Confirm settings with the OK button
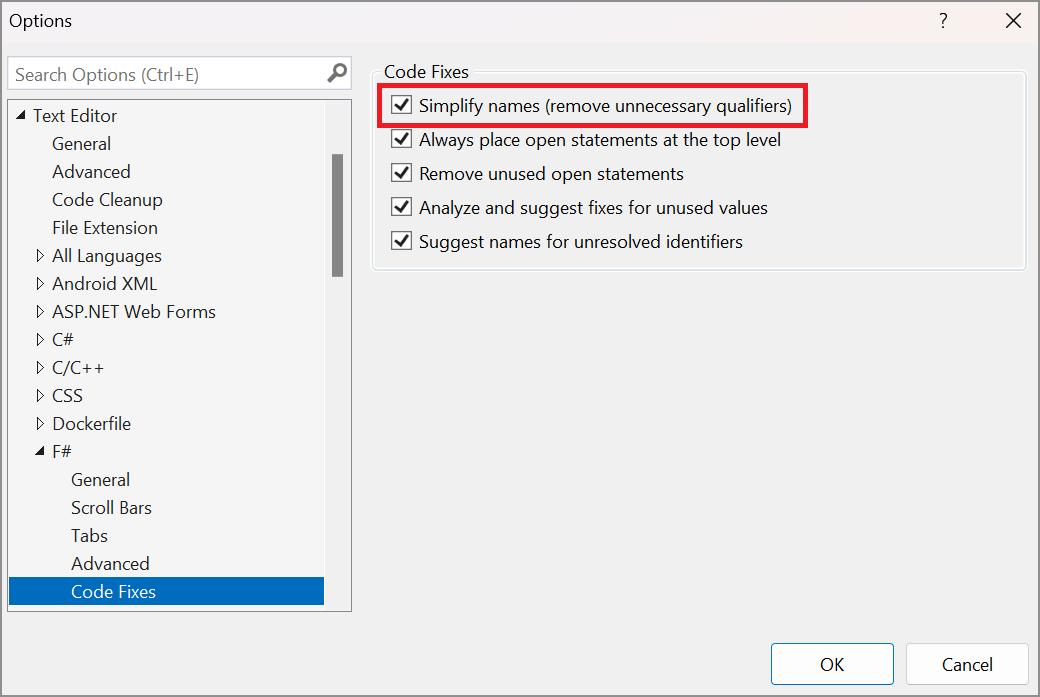The height and width of the screenshot is (697, 1040). tap(832, 663)
